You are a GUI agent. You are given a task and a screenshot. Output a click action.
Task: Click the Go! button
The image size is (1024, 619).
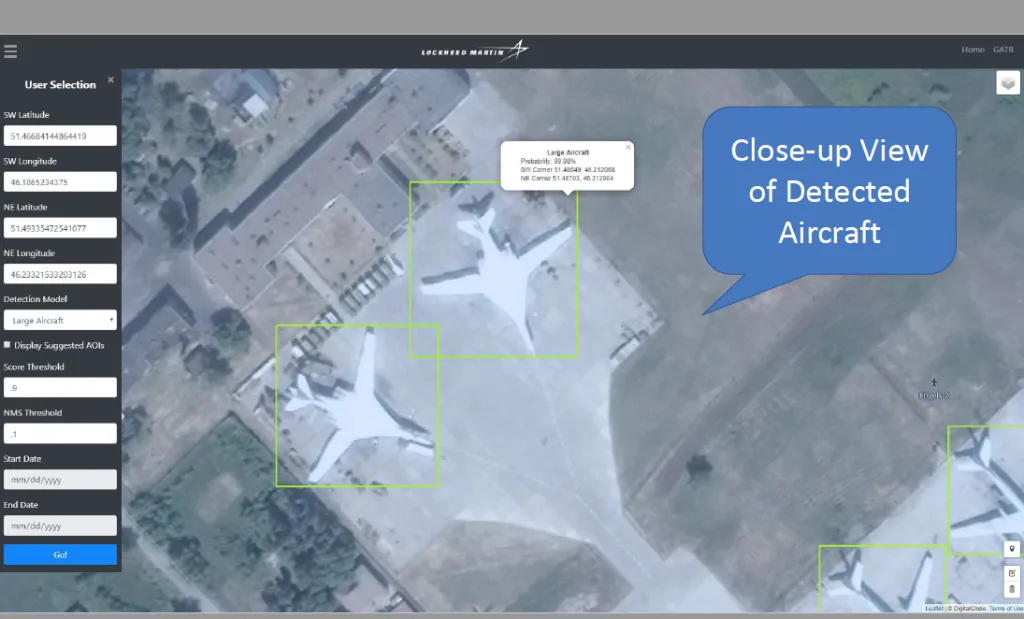60,554
